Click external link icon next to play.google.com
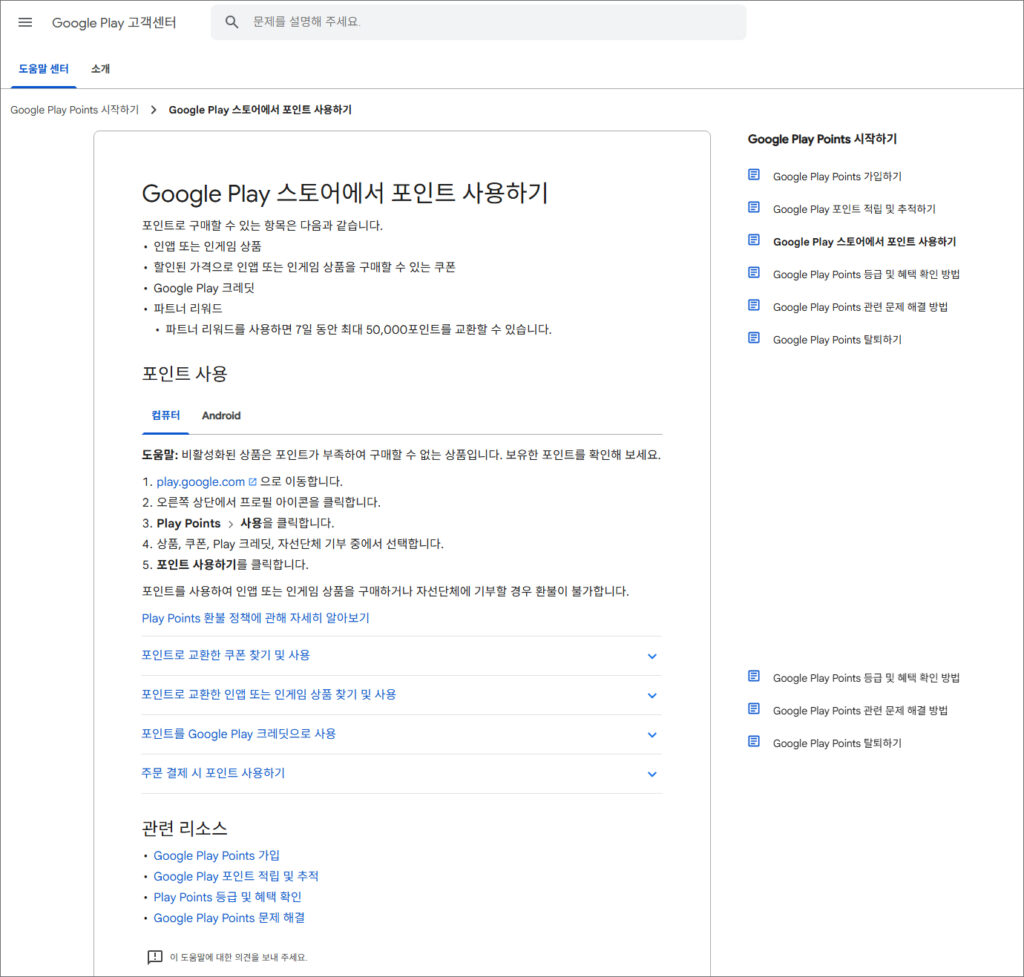The height and width of the screenshot is (977, 1024). (252, 482)
